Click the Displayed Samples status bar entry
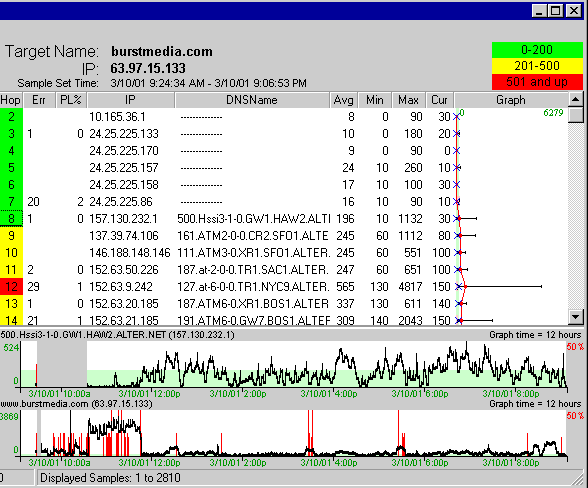Screen dimensions: 588x488 click(x=110, y=478)
